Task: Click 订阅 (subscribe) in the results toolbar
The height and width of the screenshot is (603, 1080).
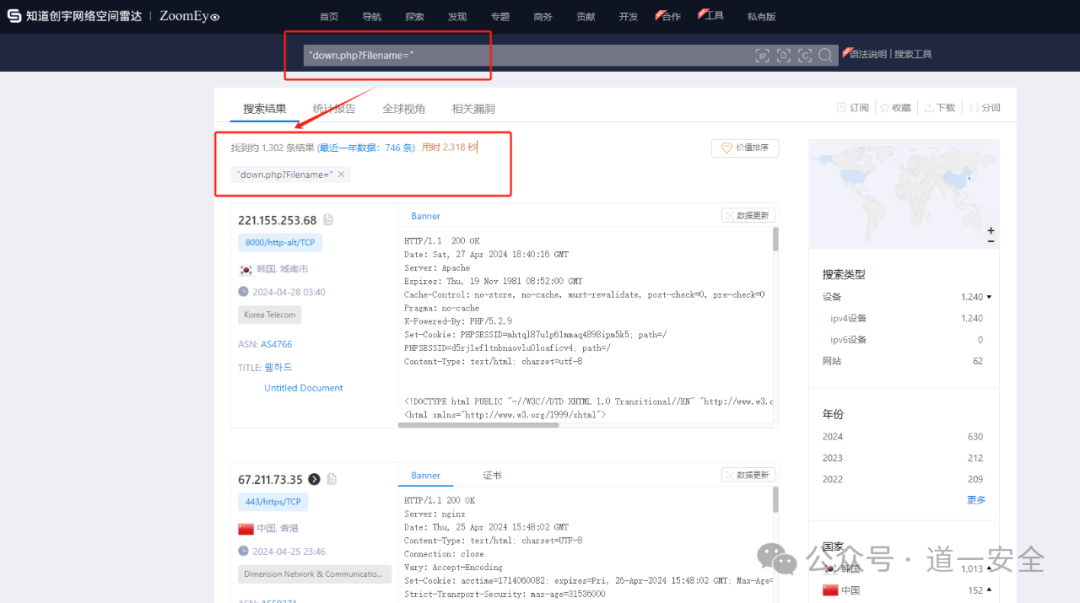Action: coord(853,108)
